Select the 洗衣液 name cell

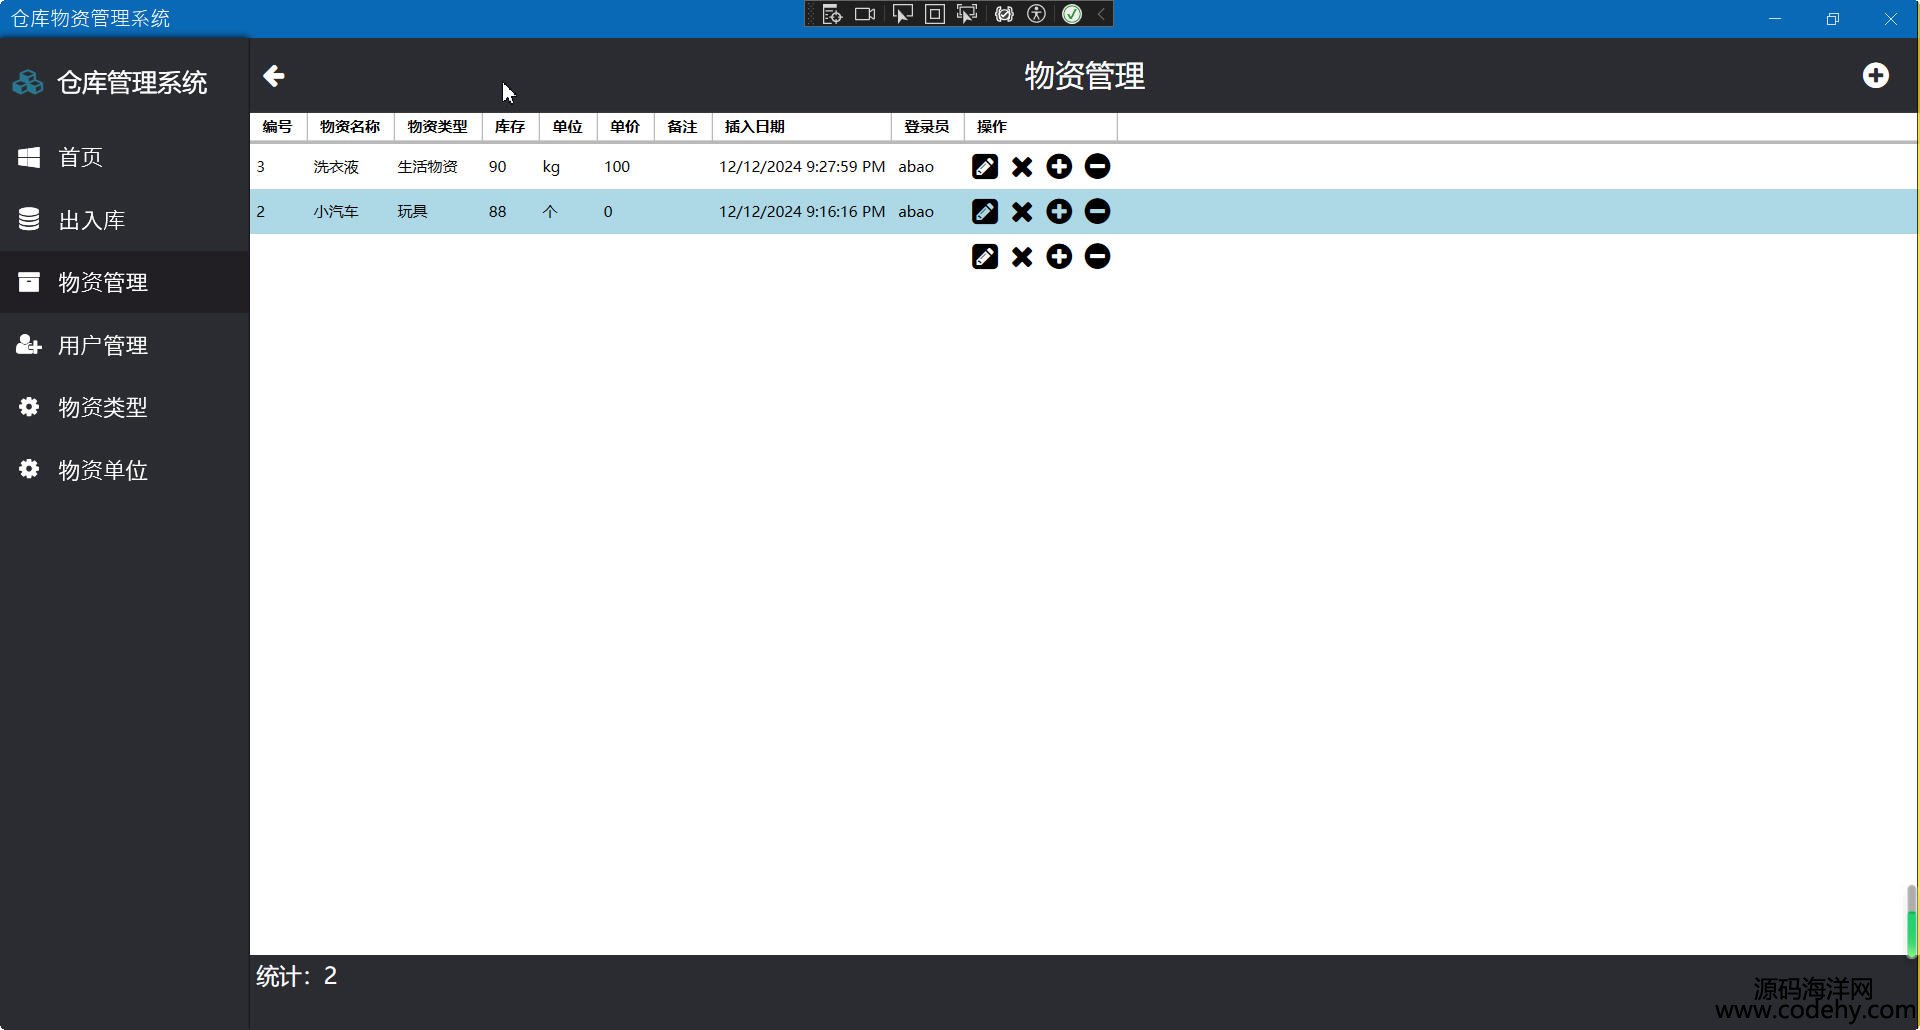coord(336,167)
